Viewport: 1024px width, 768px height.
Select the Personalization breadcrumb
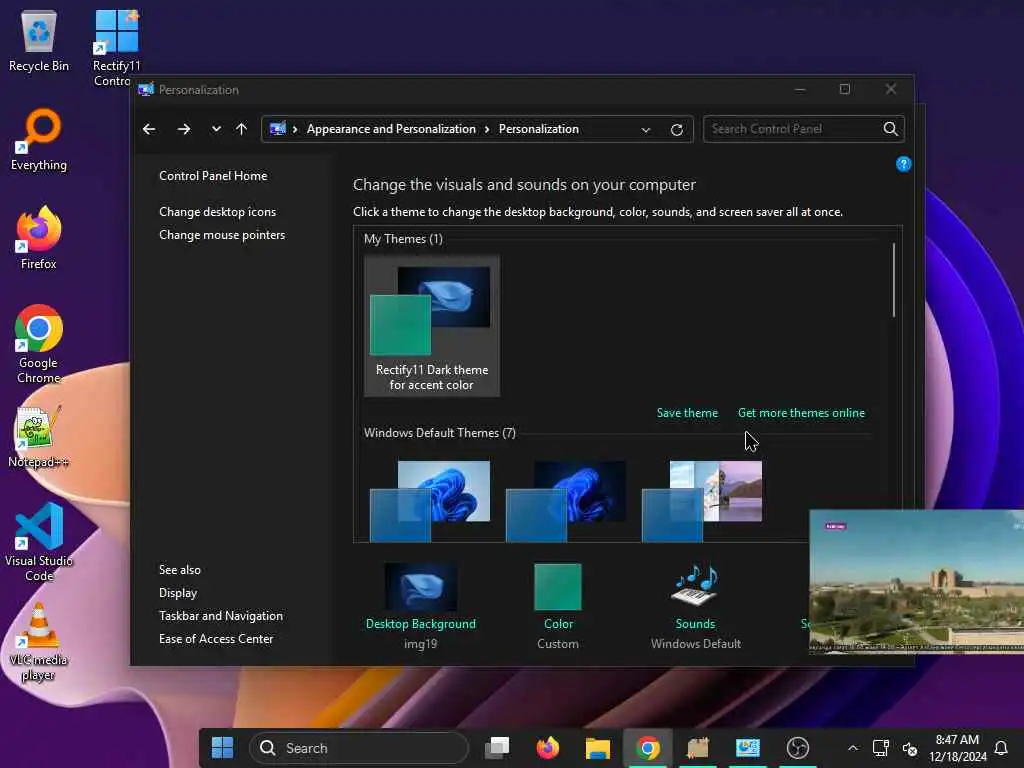[539, 129]
